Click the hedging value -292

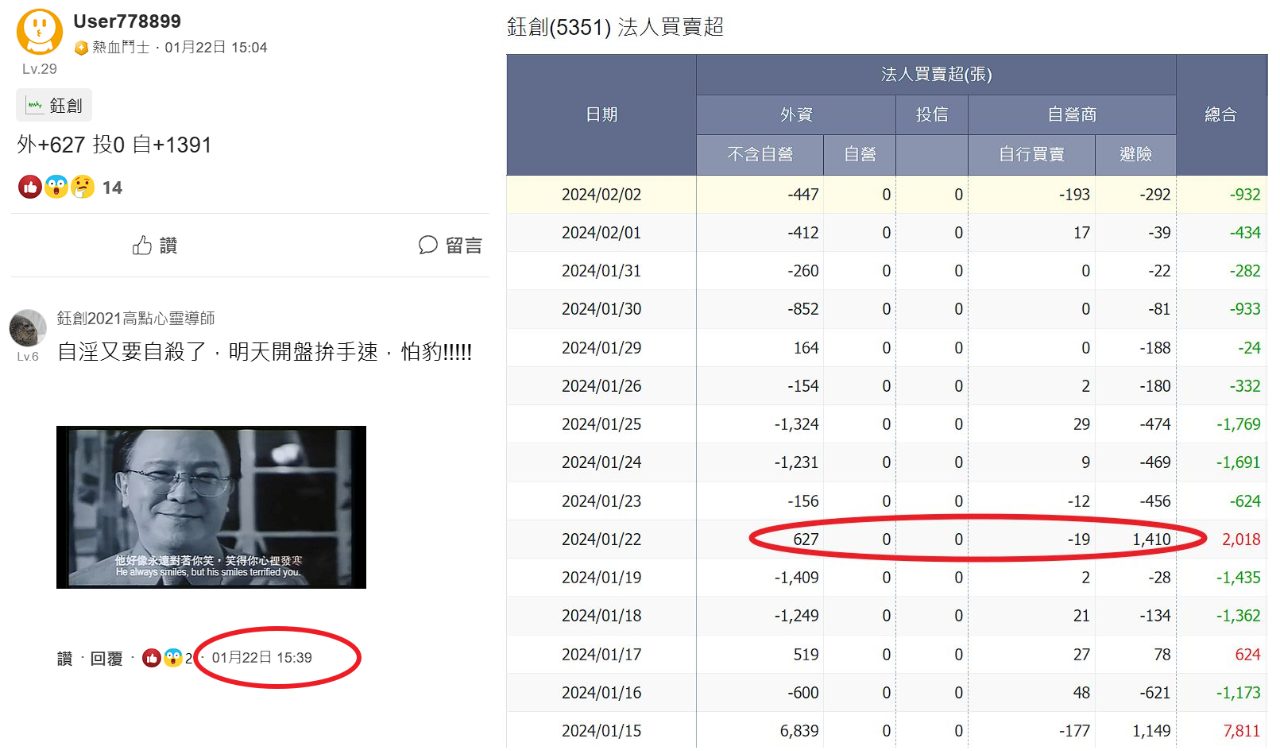[1156, 195]
